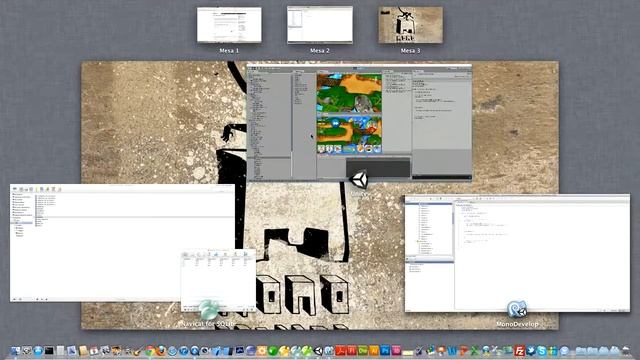Viewport: 640px width, 360px height.
Task: Select the MonoDevelop window preview
Action: coord(517,253)
